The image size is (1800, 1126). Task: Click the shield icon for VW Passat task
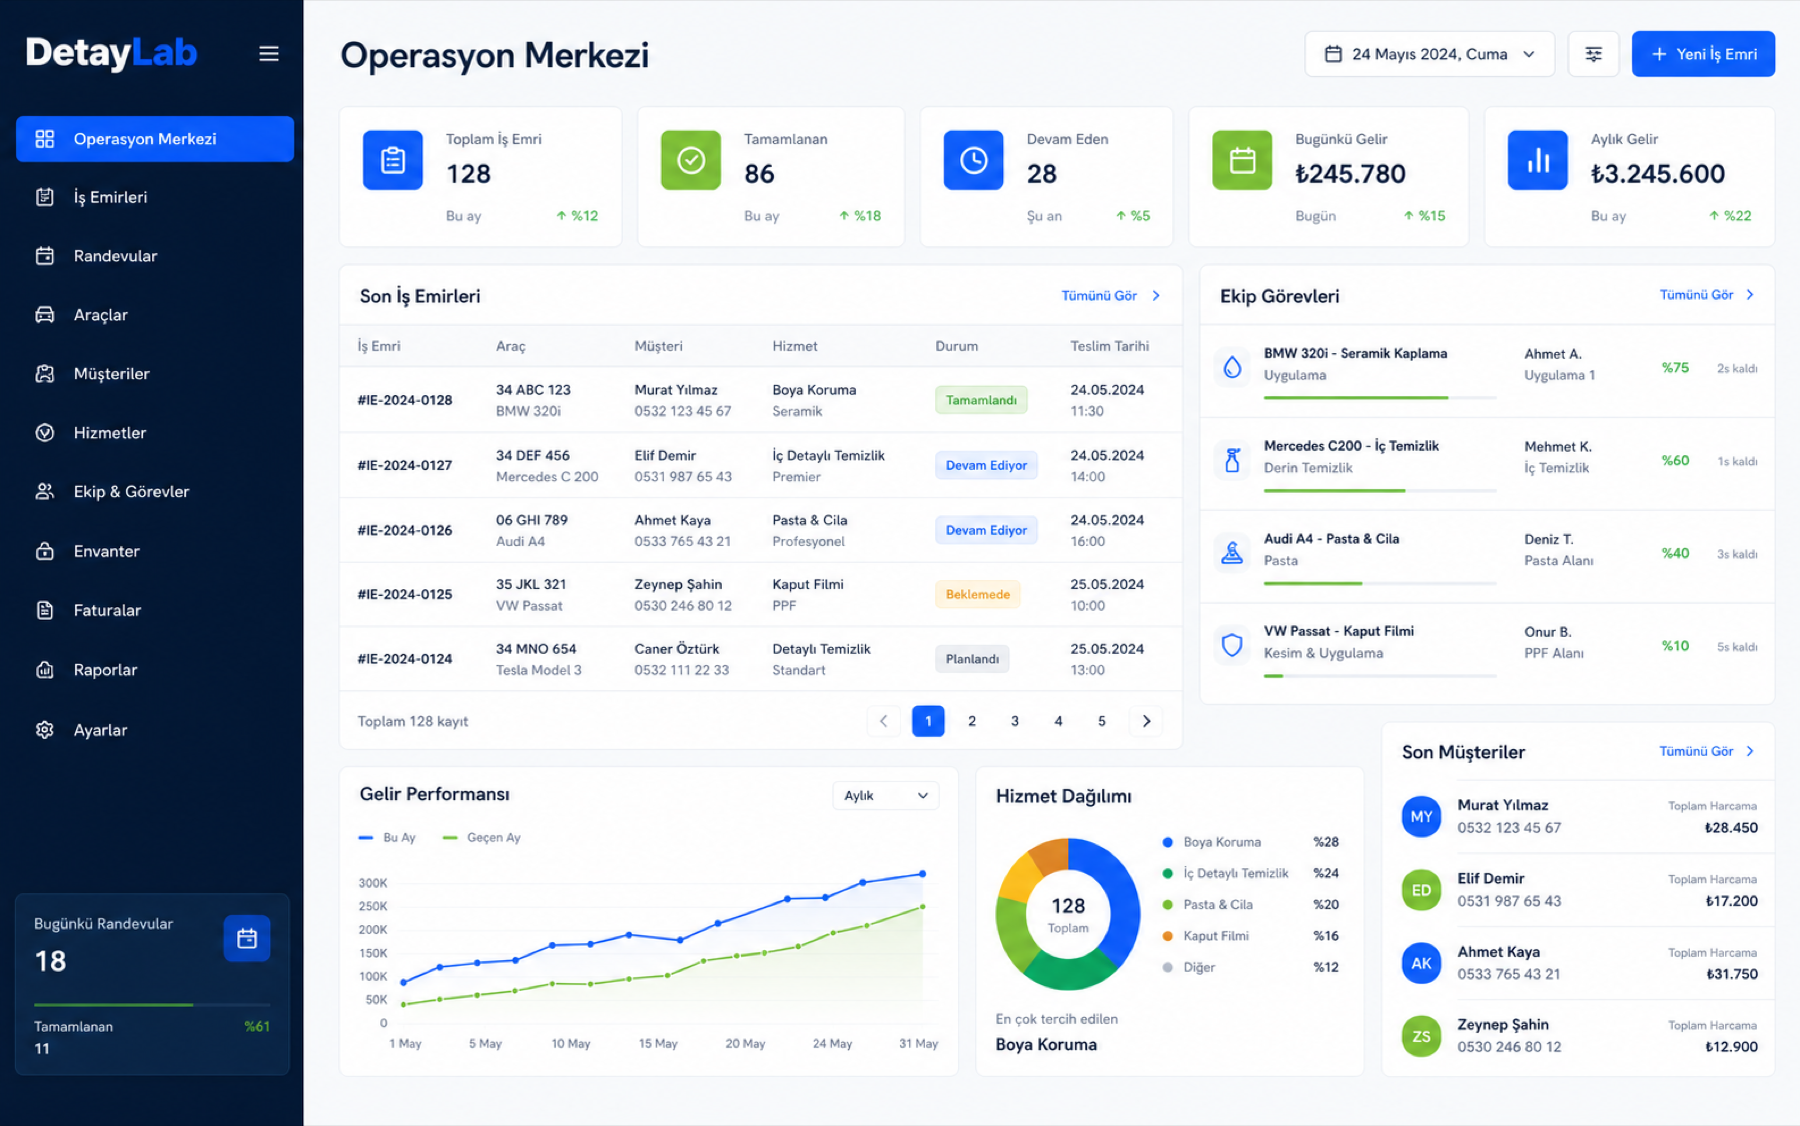click(1232, 645)
